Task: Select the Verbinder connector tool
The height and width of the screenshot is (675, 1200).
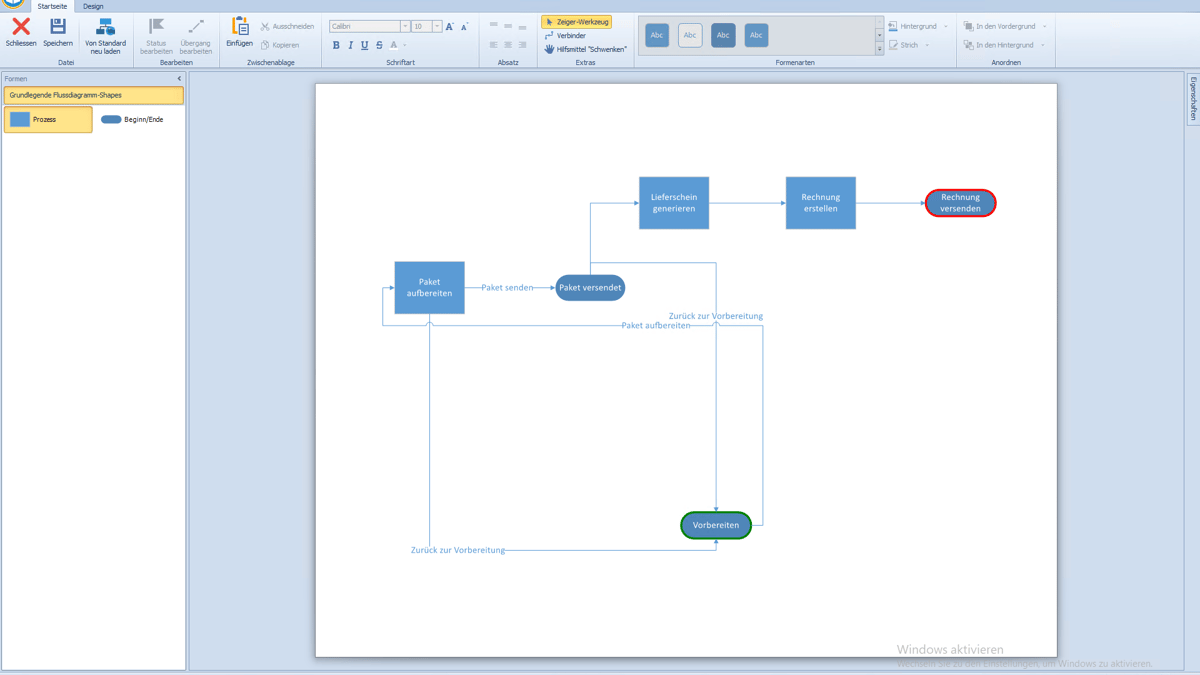Action: [566, 36]
